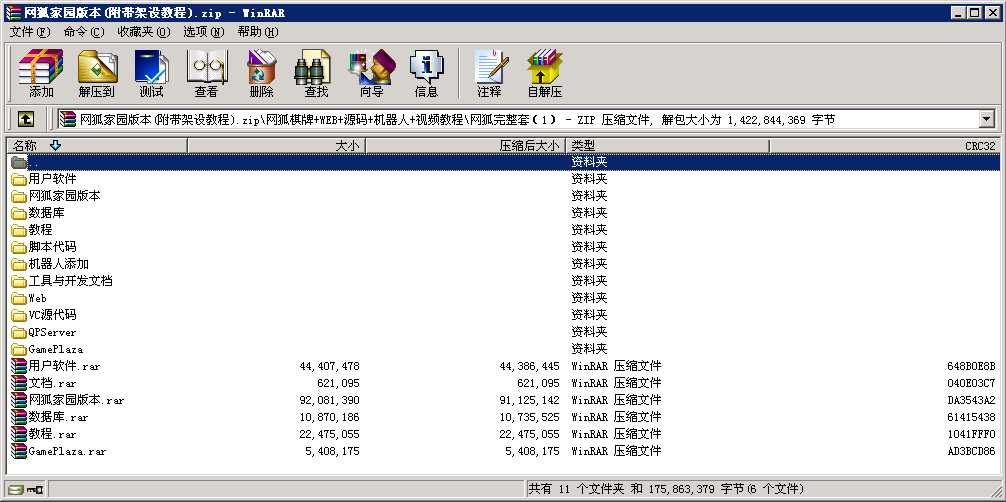
Task: Click the folder icon of 用户软件
Action: pos(19,178)
